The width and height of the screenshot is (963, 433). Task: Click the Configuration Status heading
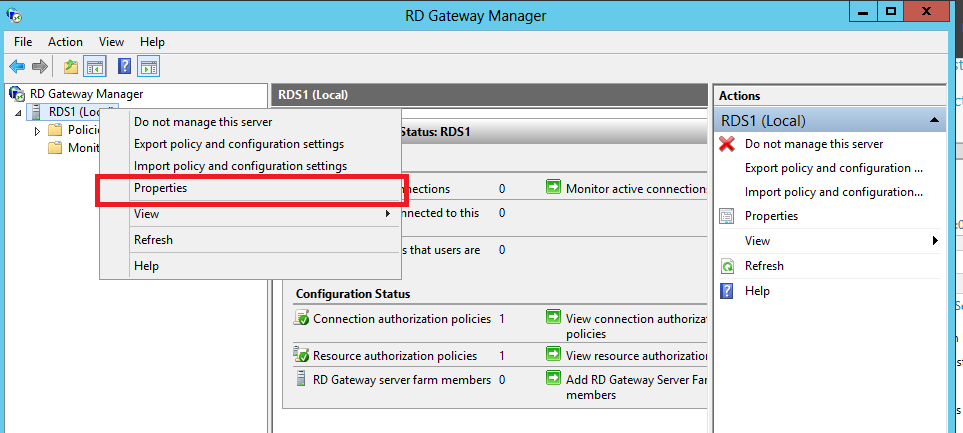pyautogui.click(x=353, y=294)
